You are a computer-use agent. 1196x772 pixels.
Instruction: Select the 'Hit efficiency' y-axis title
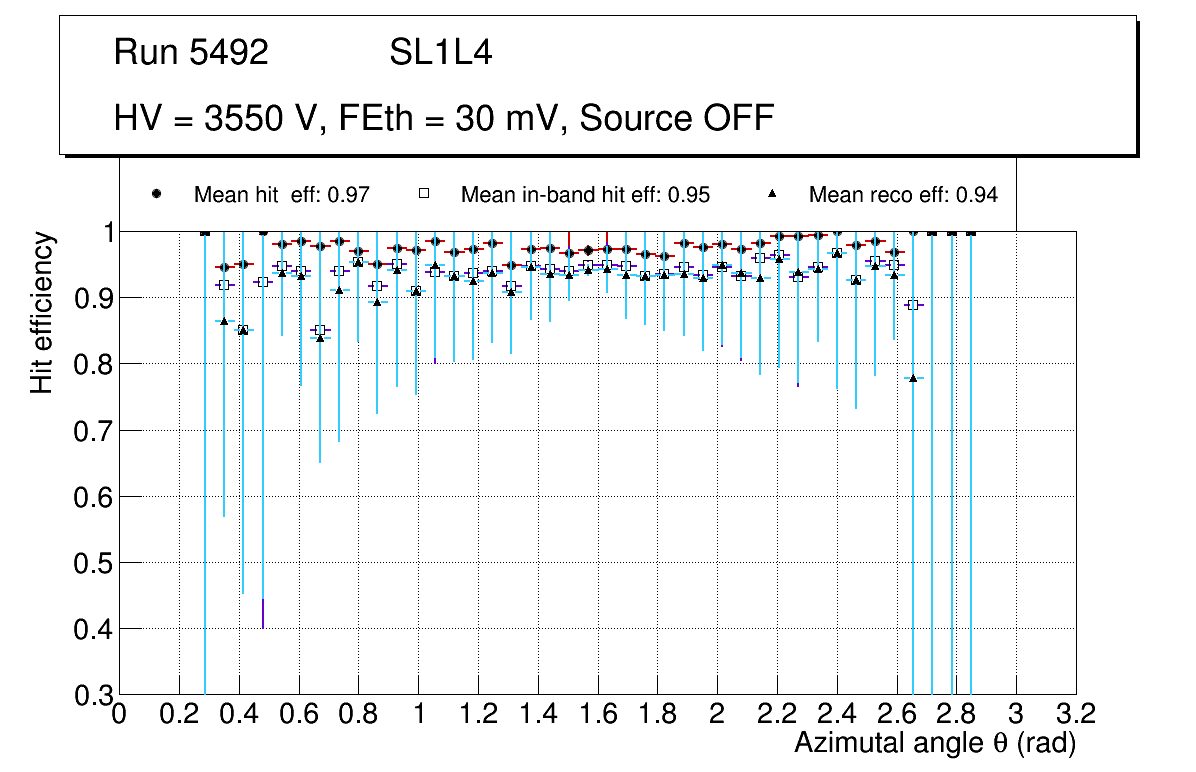click(42, 312)
